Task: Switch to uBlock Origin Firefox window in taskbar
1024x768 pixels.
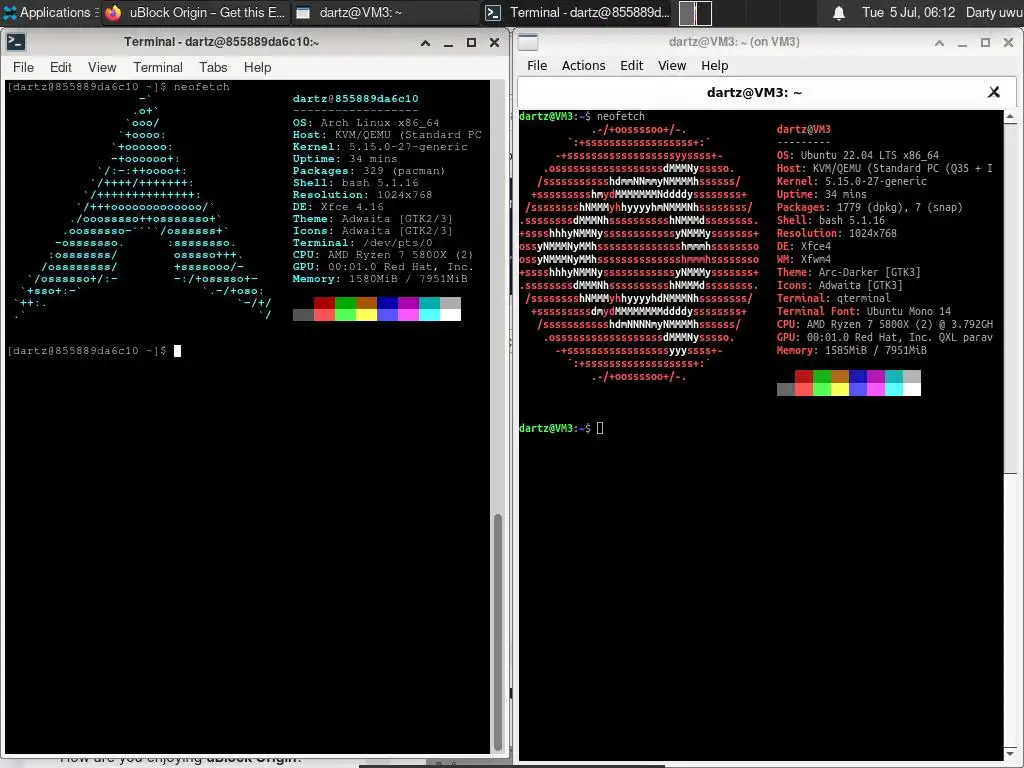Action: coord(195,12)
